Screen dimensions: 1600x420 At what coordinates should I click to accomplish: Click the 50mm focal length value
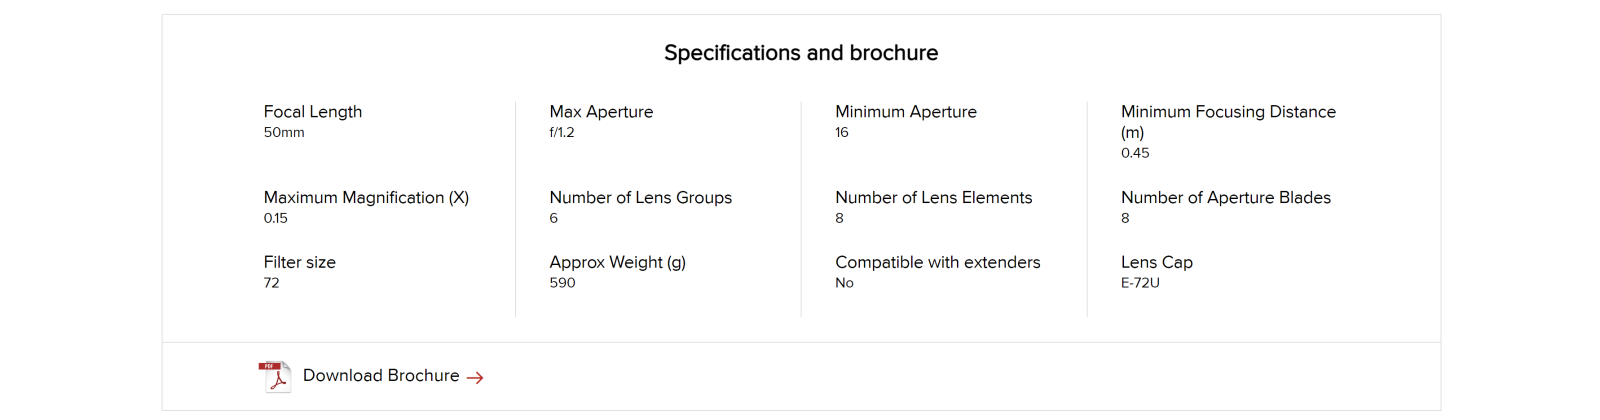click(284, 133)
